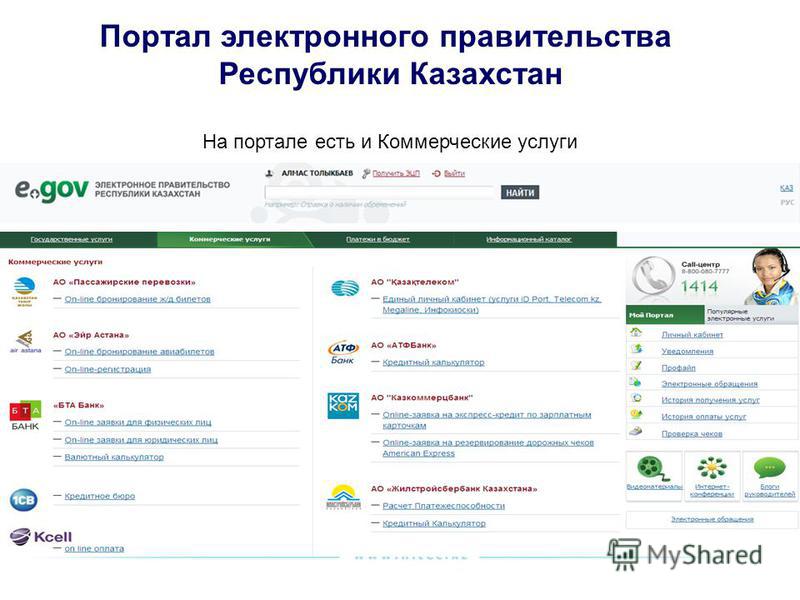The width and height of the screenshot is (800, 600).
Task: Open the American Express дорожных чеков link
Action: pyautogui.click(x=488, y=447)
